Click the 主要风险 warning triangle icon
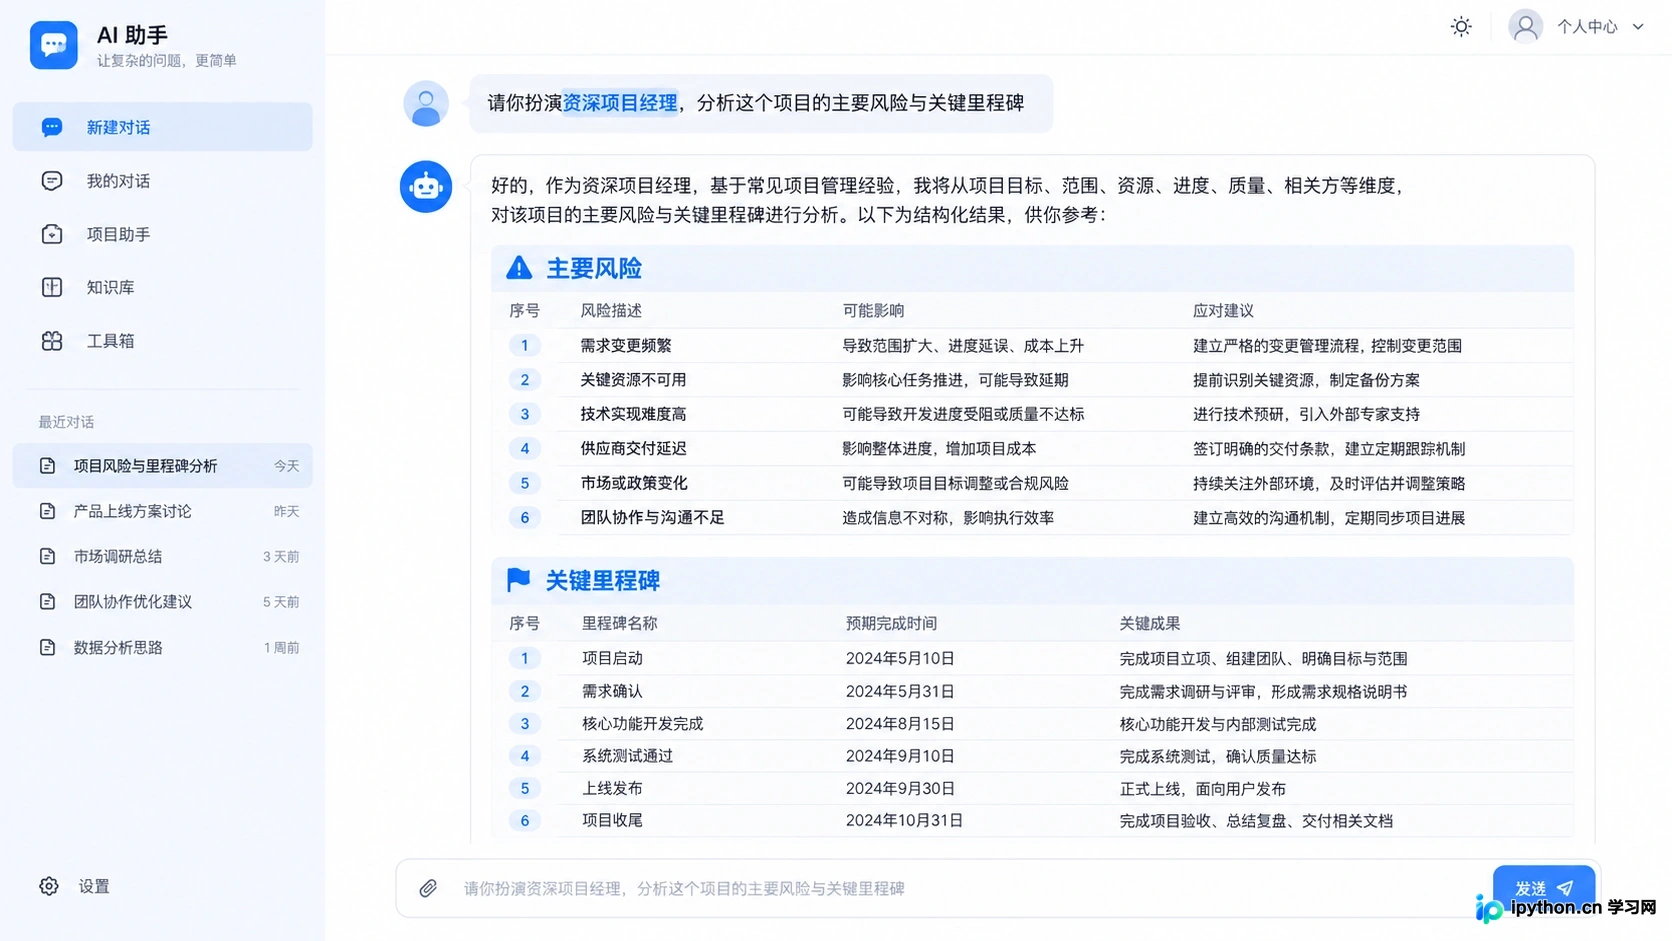This screenshot has height=941, width=1672. pos(519,268)
